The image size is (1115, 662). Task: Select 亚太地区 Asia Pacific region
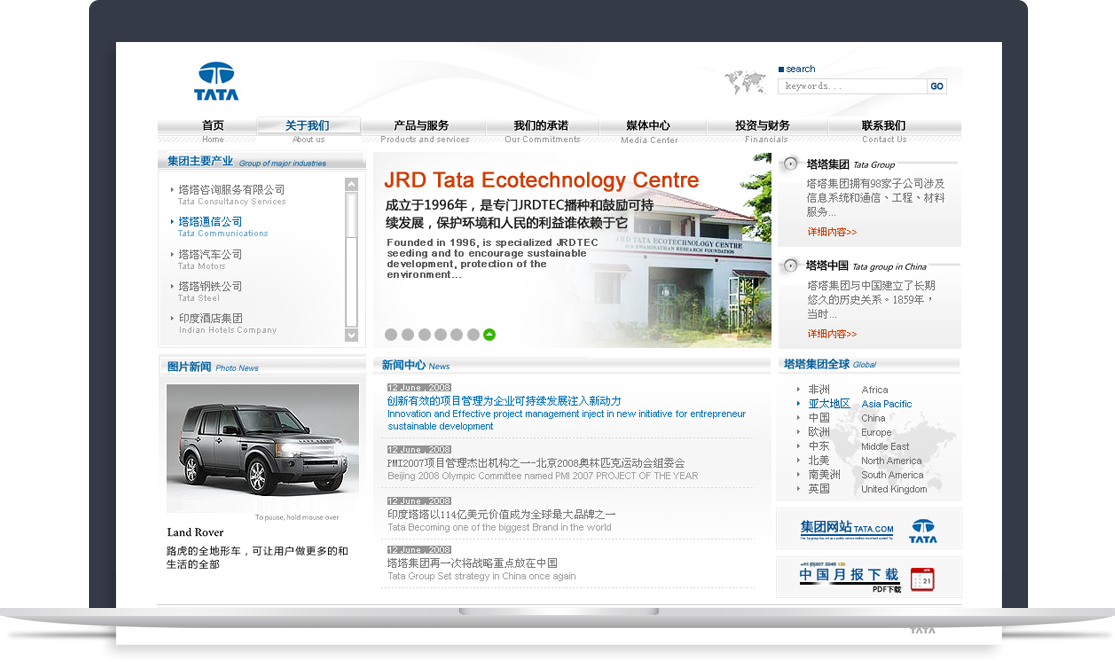click(x=860, y=404)
